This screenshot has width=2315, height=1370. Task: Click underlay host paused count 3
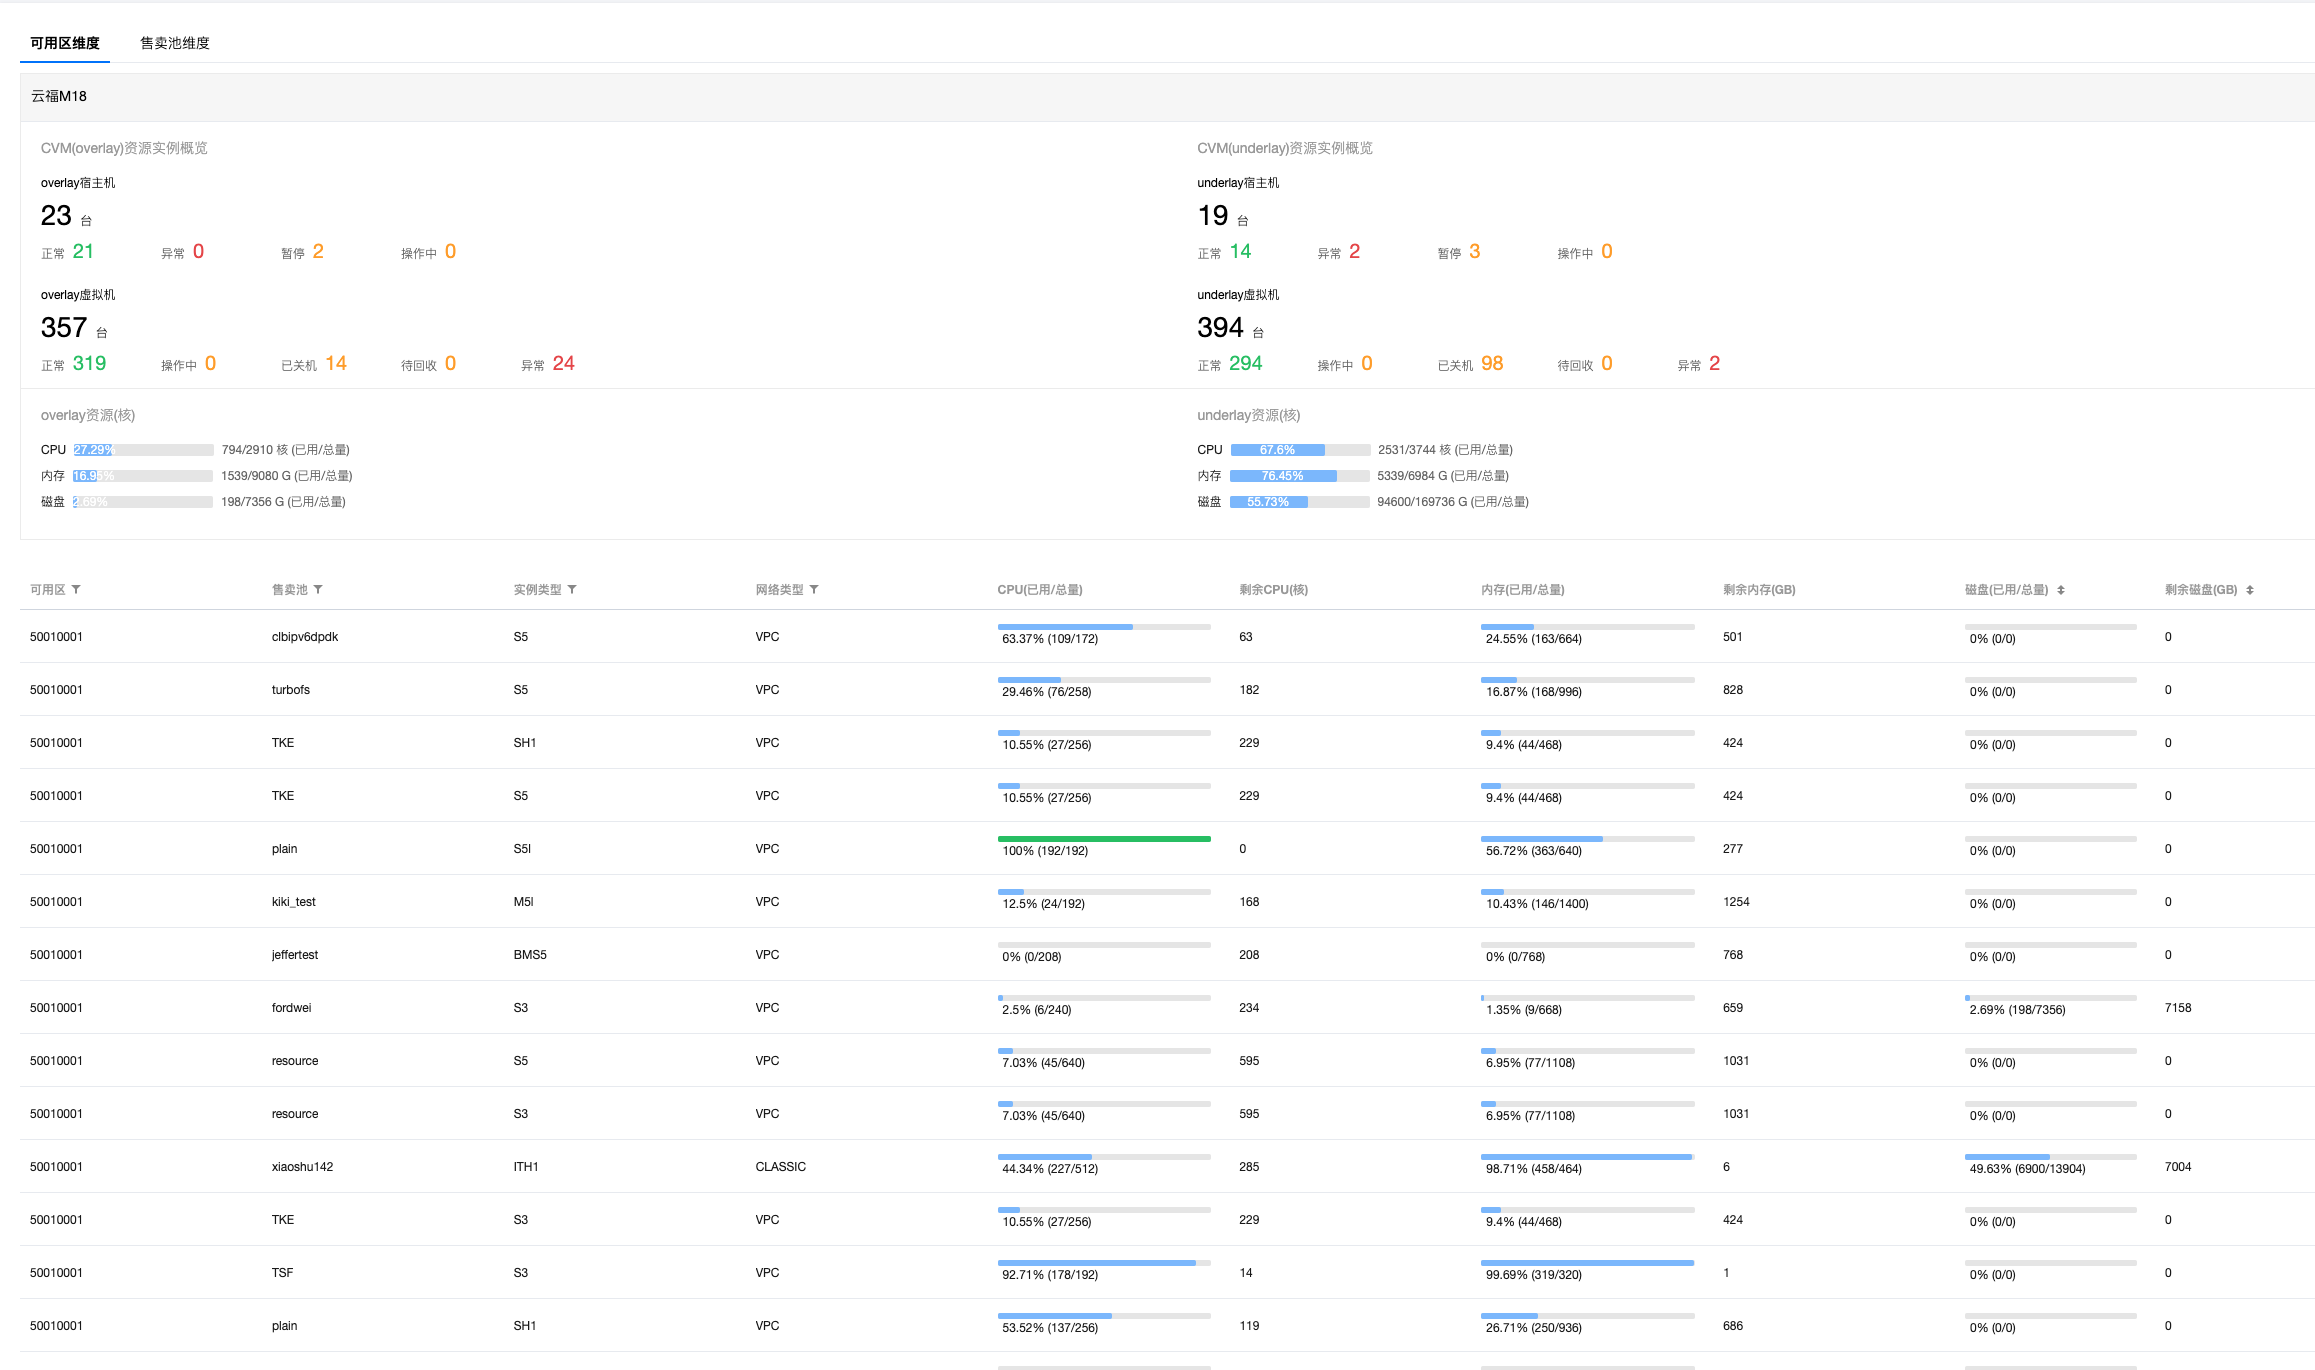[1475, 251]
